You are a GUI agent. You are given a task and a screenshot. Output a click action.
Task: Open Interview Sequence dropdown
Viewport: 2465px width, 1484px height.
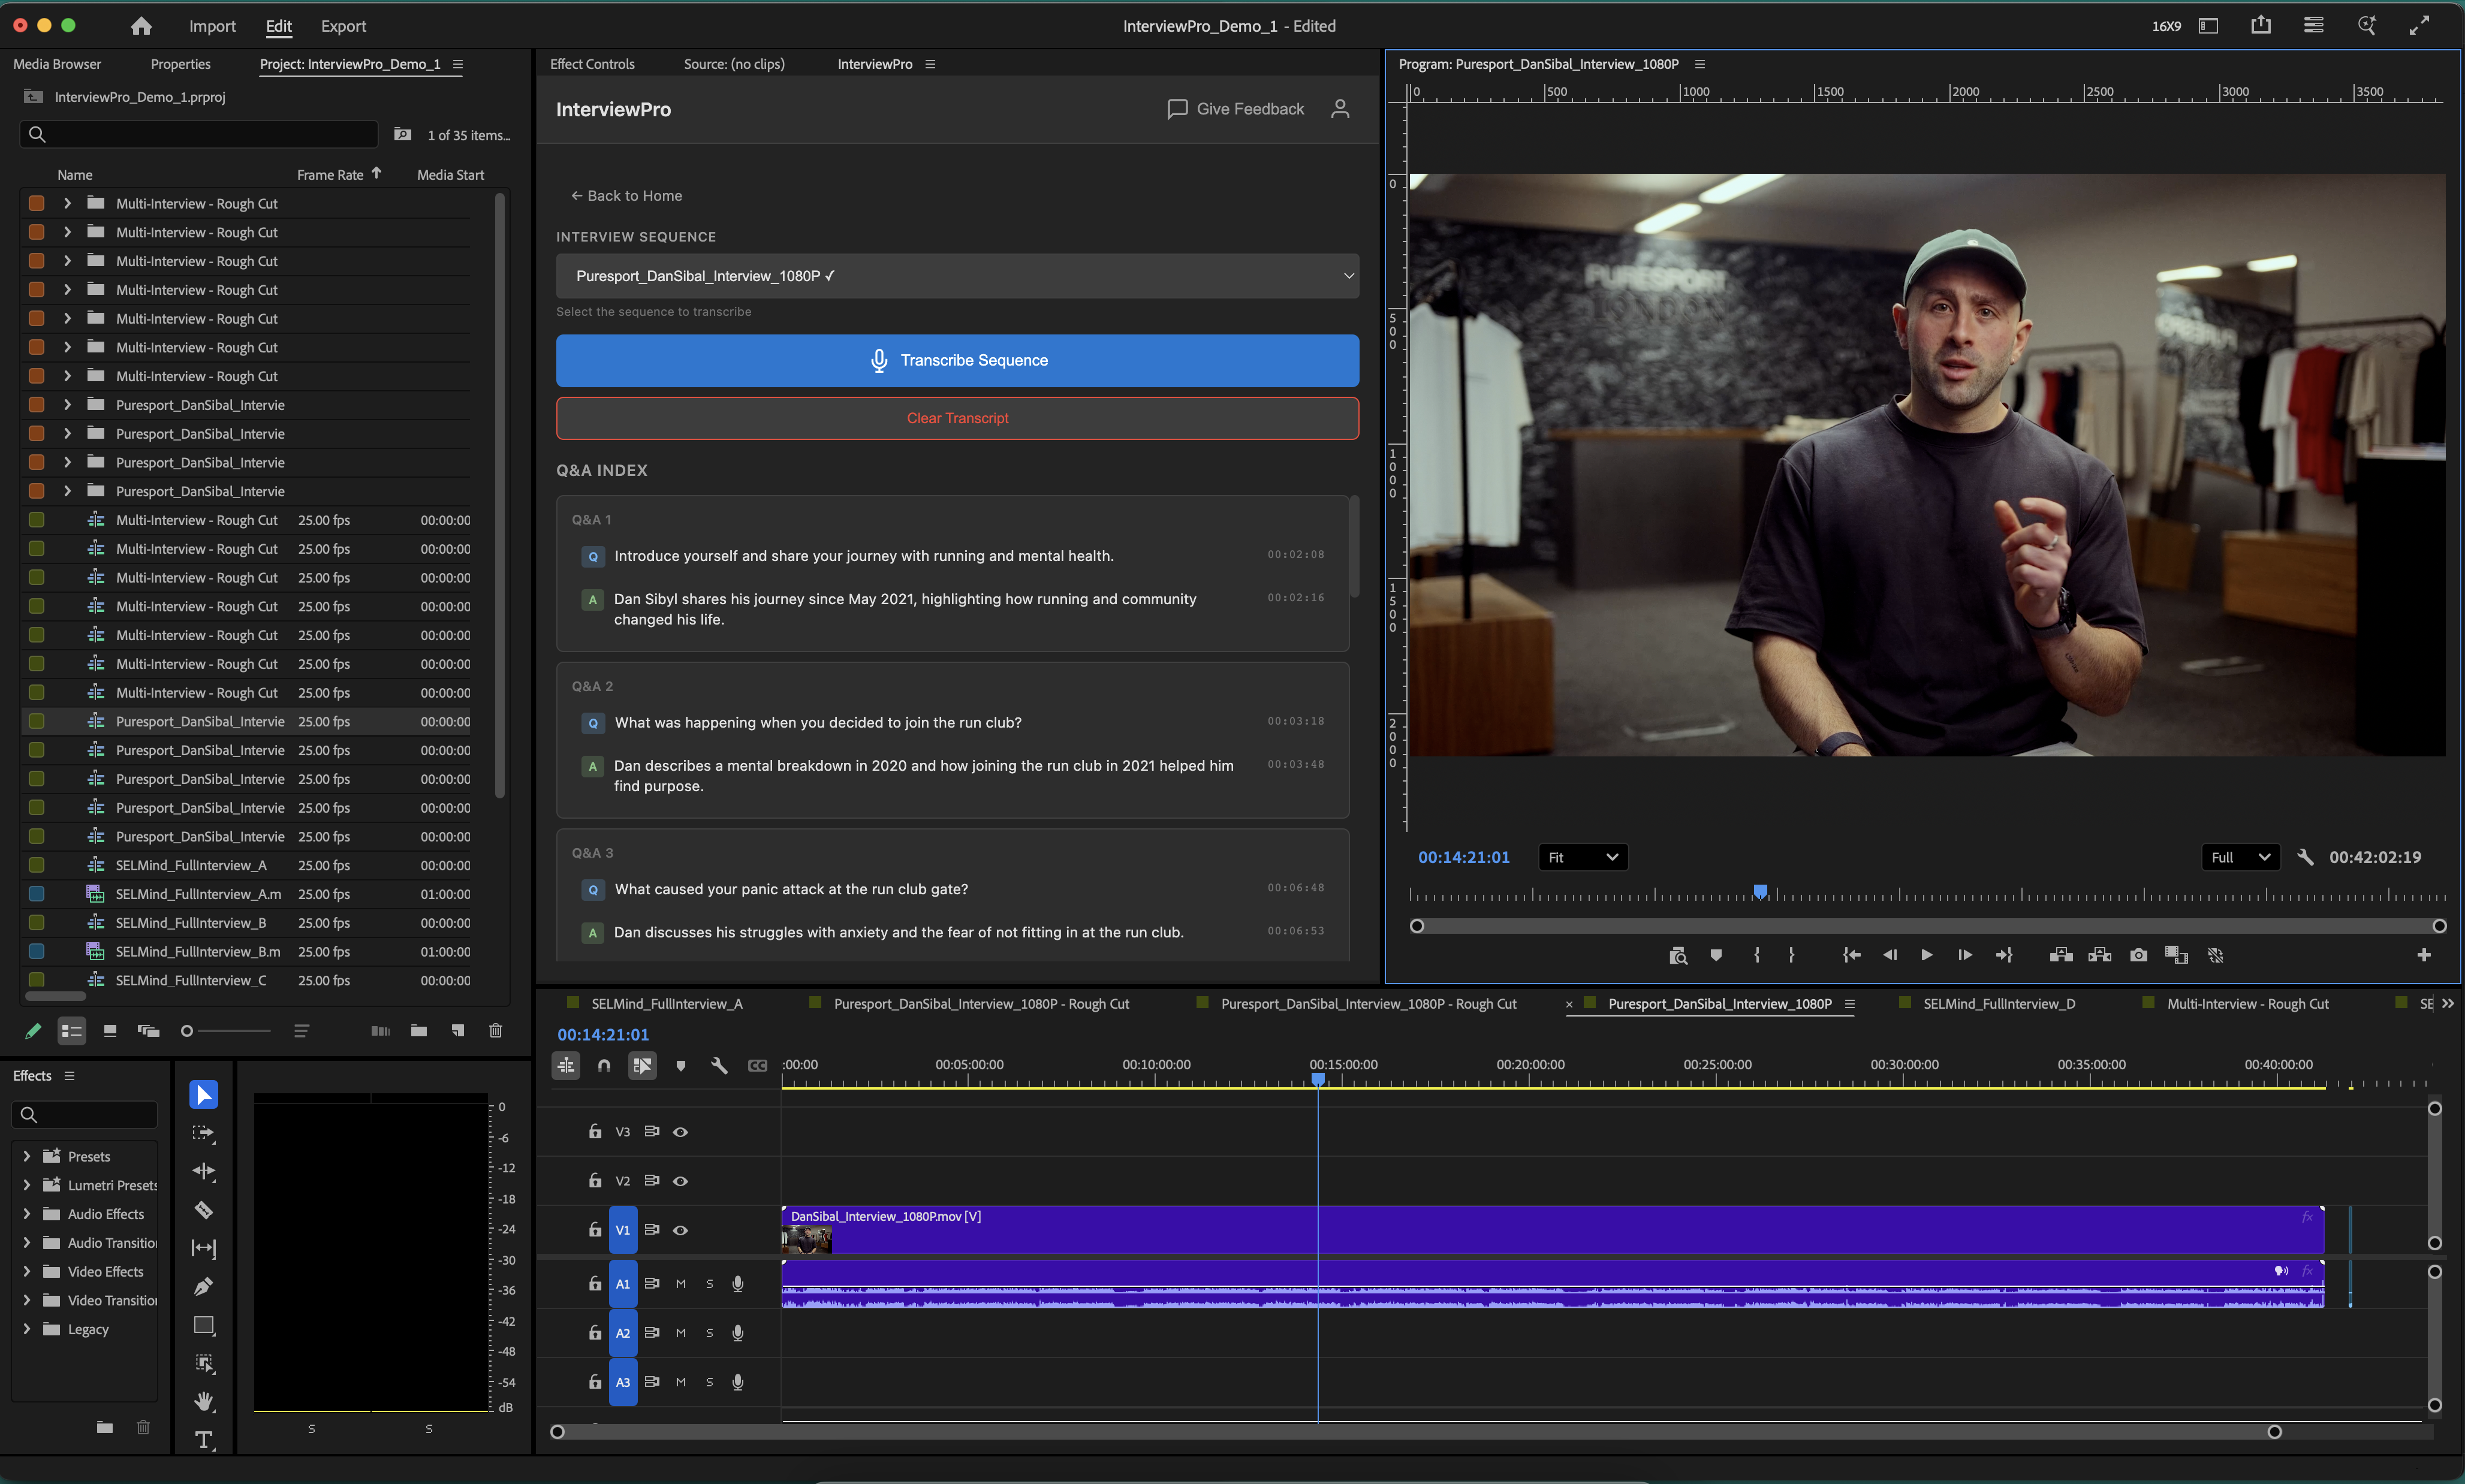[957, 276]
